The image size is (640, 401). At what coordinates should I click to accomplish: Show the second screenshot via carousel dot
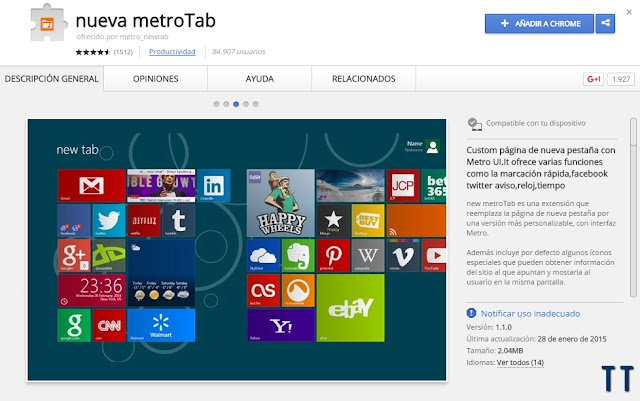(226, 104)
